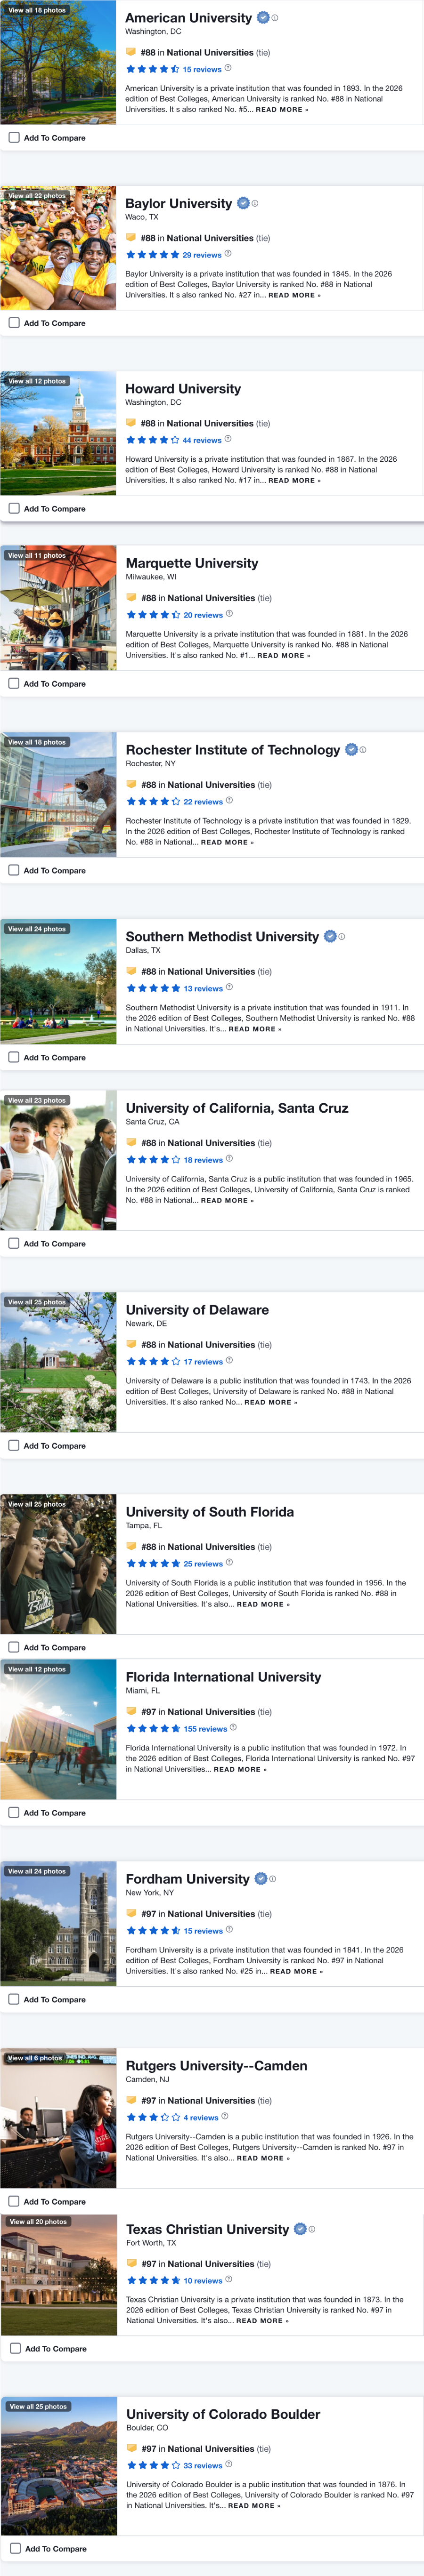This screenshot has height=2576, width=424.
Task: Check Add To Compare for American University
Action: coord(14,138)
